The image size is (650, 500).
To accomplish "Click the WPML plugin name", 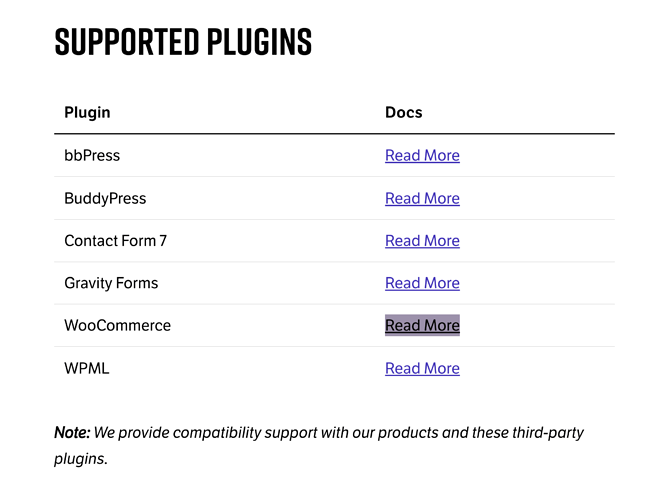I will point(87,368).
